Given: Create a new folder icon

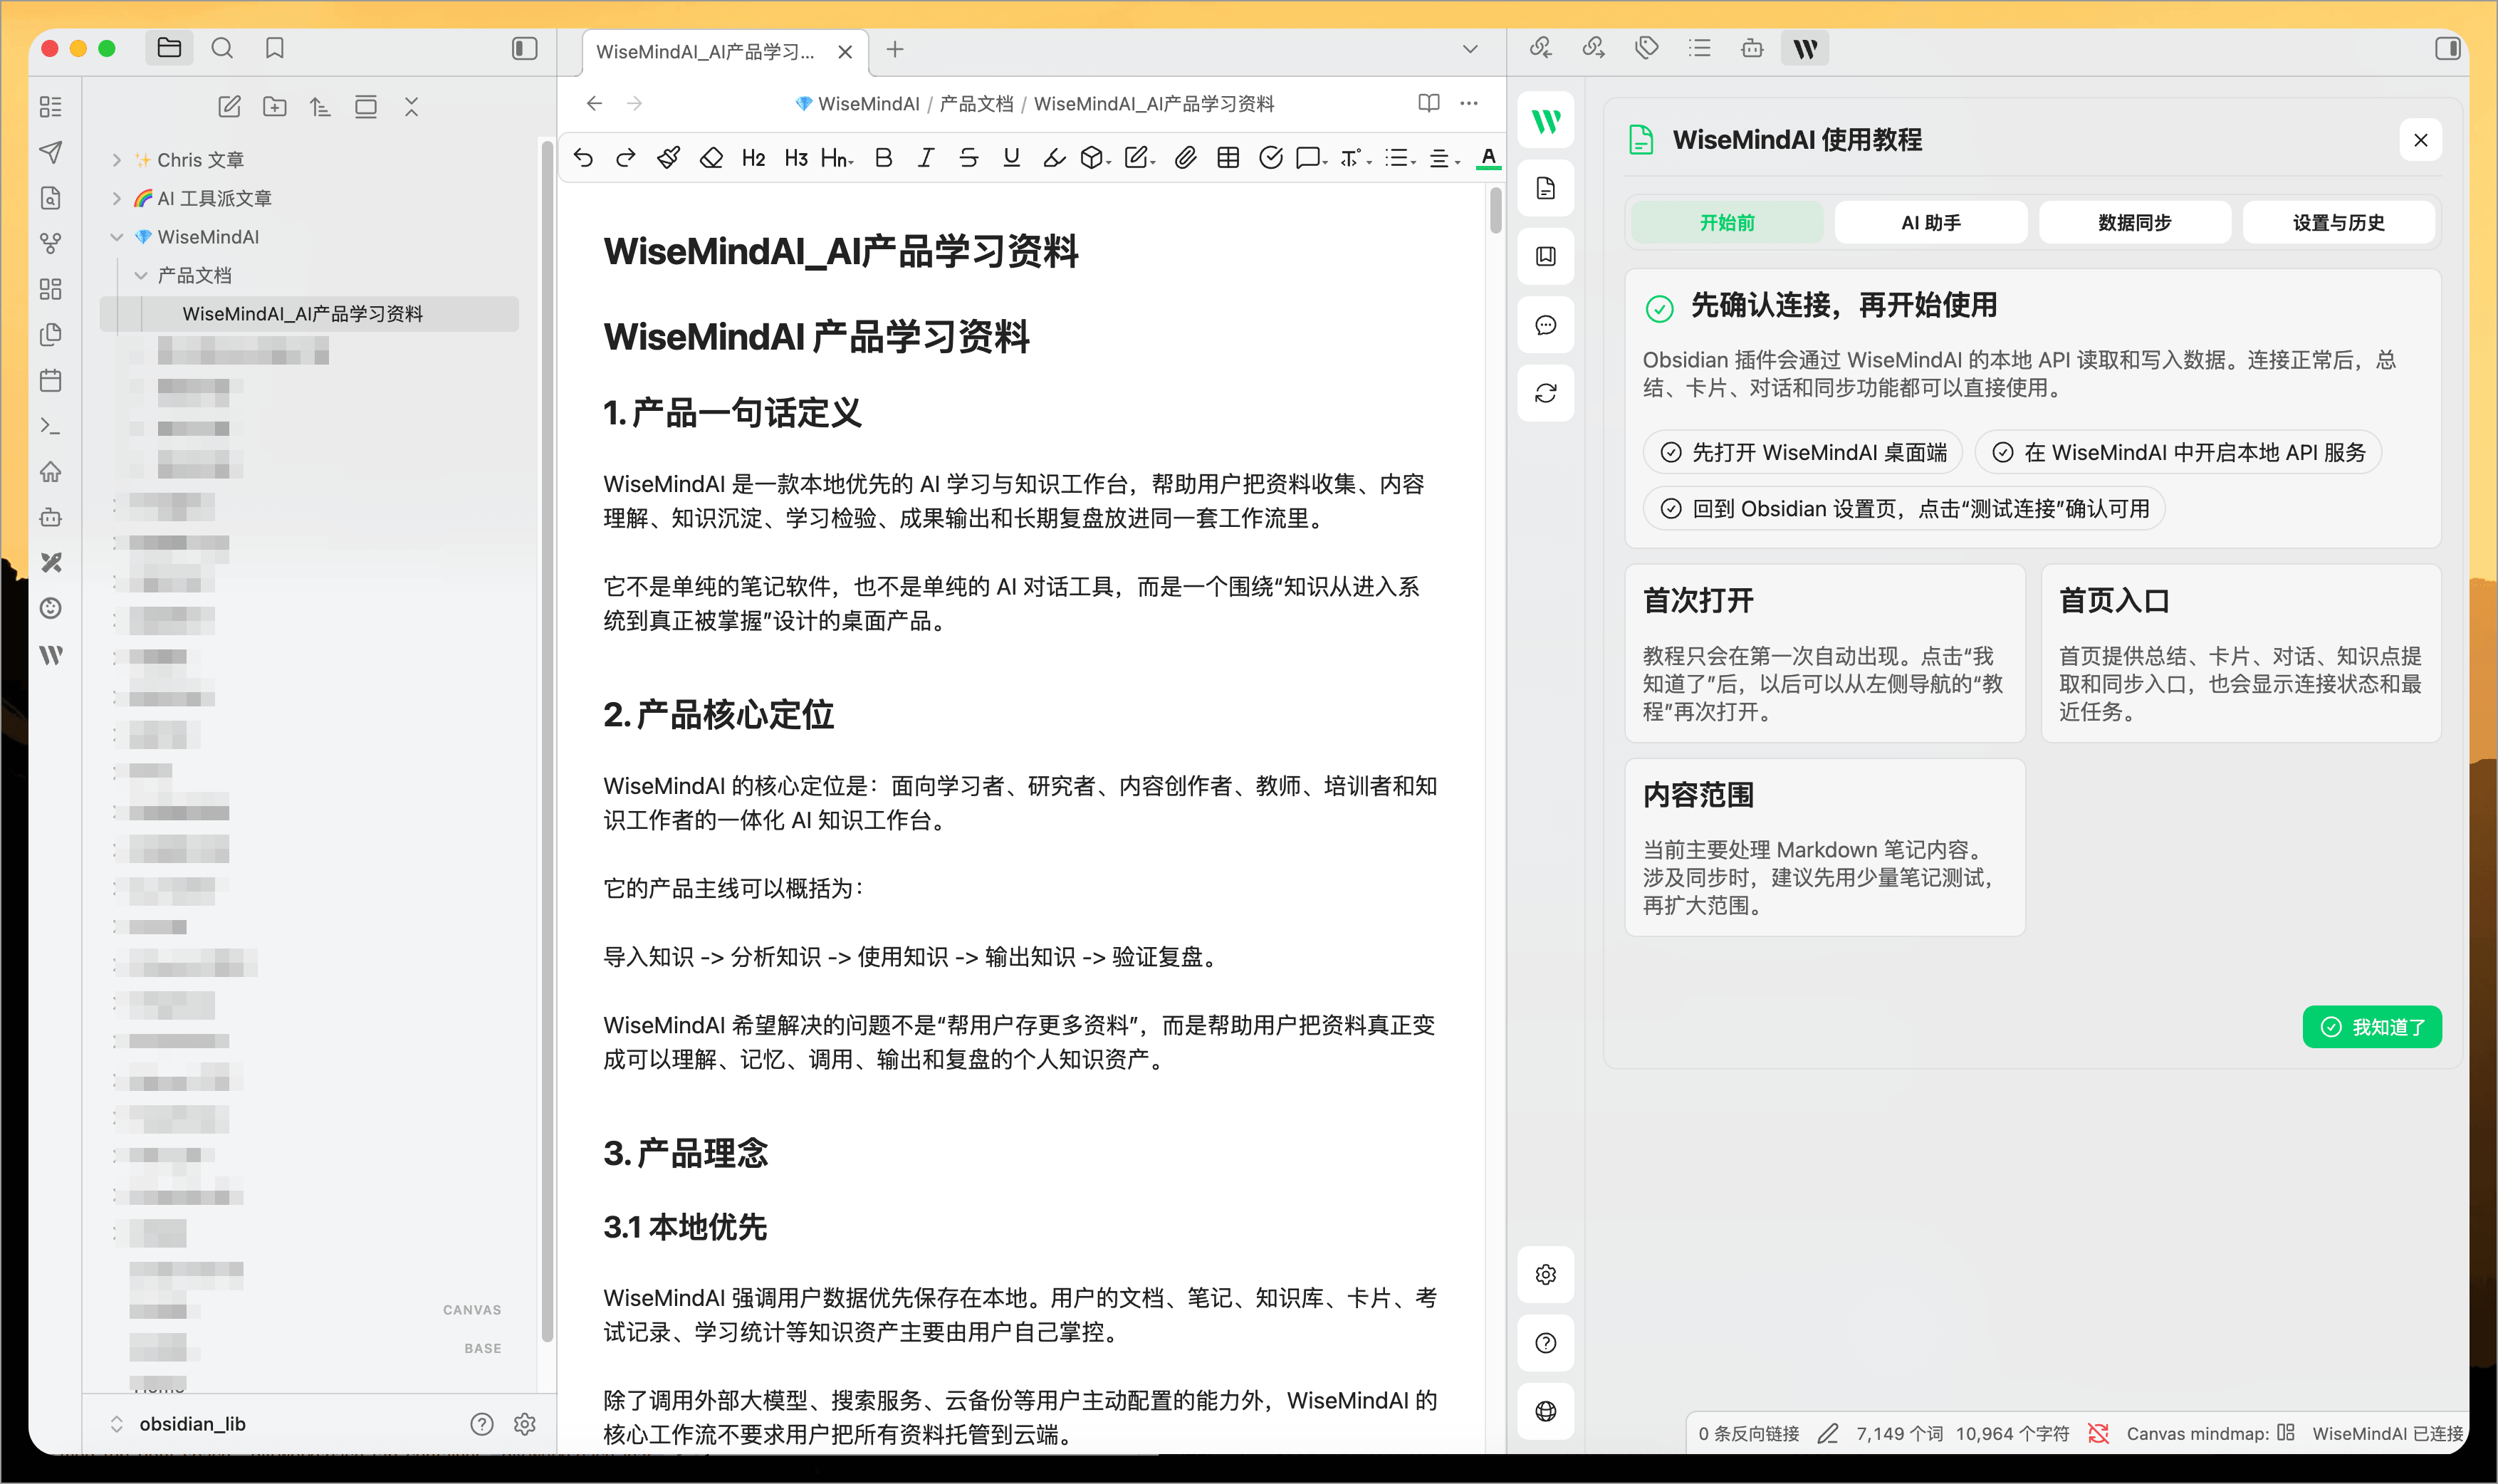Looking at the screenshot, I should coord(274,107).
